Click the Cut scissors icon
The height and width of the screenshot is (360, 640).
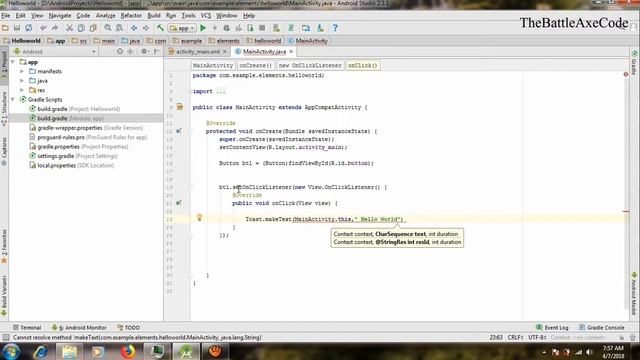(x=69, y=28)
